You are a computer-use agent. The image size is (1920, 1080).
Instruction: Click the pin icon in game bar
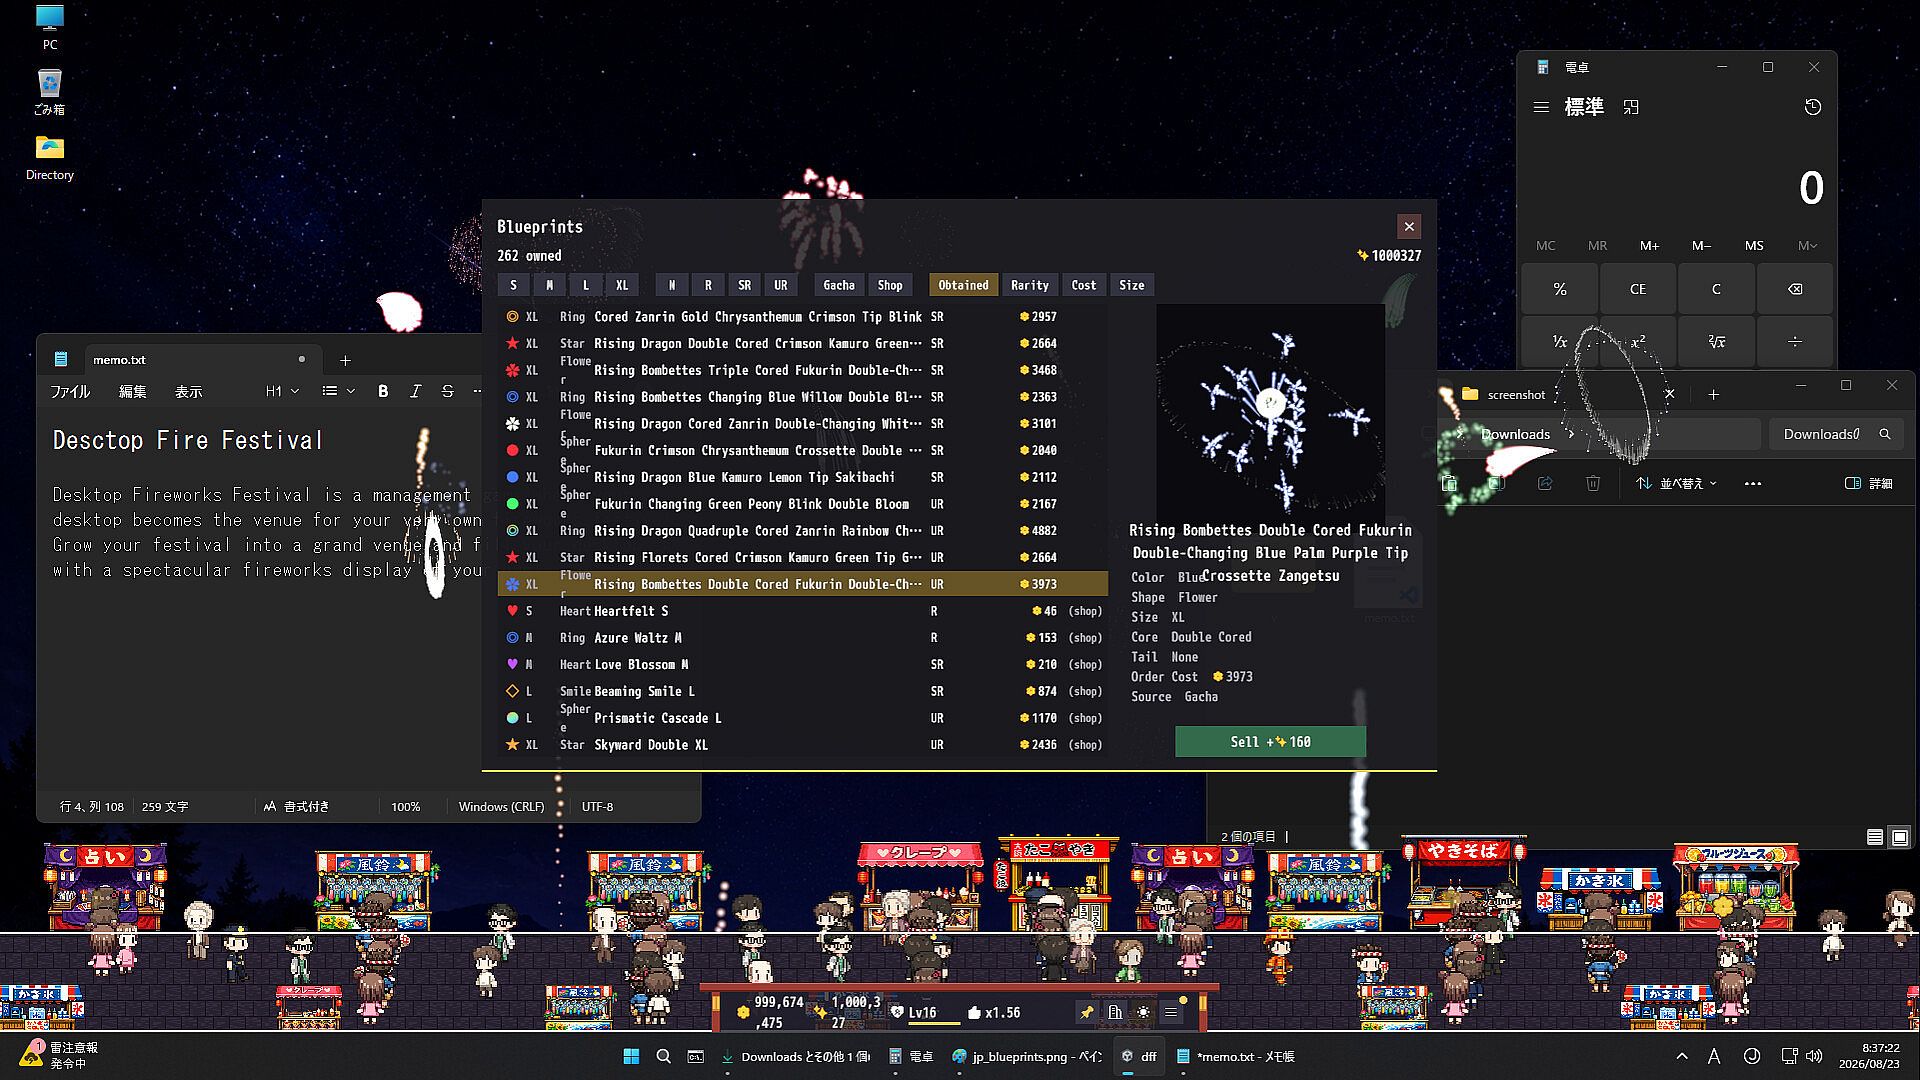[1086, 1013]
